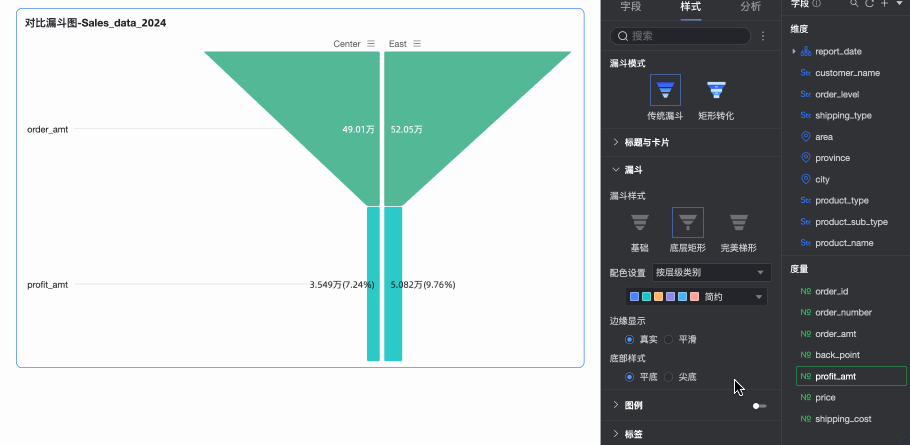Click the teal East profit_amt bar

pos(393,284)
